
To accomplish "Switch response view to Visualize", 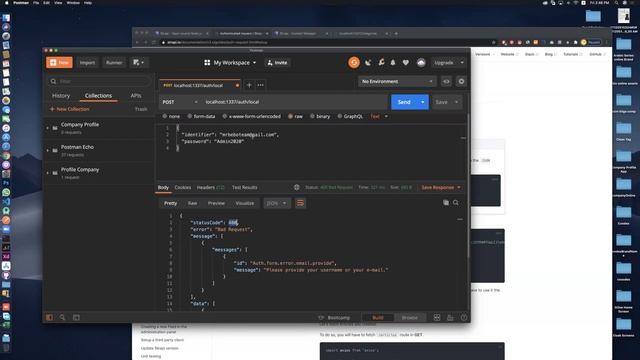I will tap(244, 203).
